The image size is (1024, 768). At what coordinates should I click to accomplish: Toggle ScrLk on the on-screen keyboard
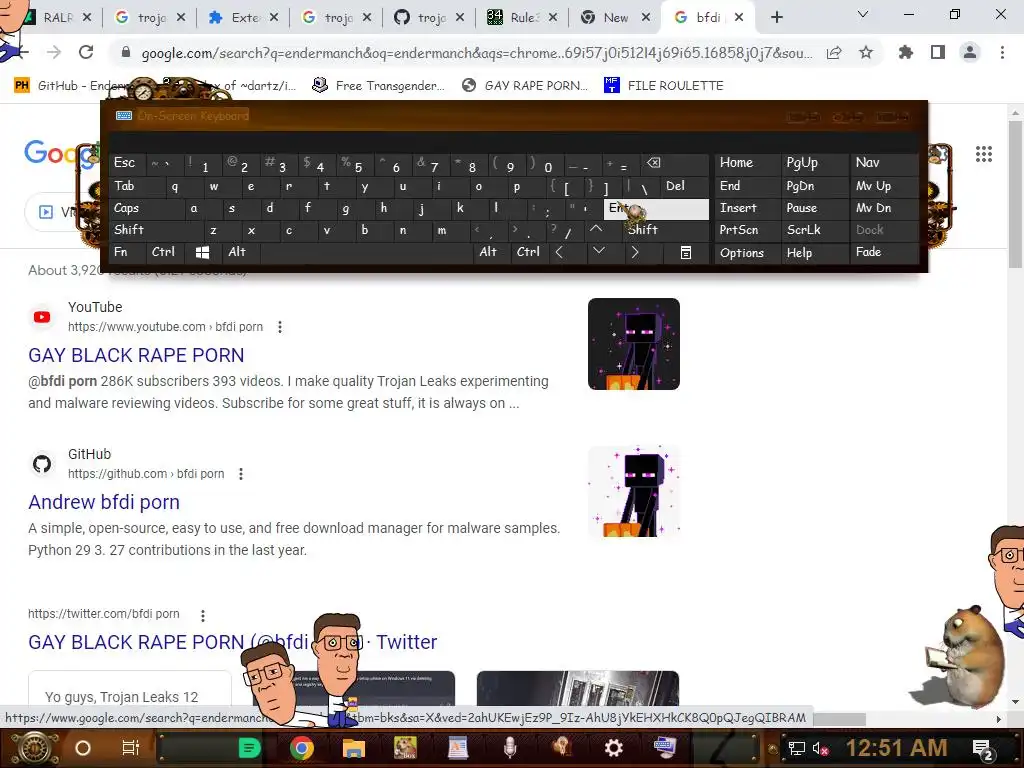pyautogui.click(x=814, y=230)
